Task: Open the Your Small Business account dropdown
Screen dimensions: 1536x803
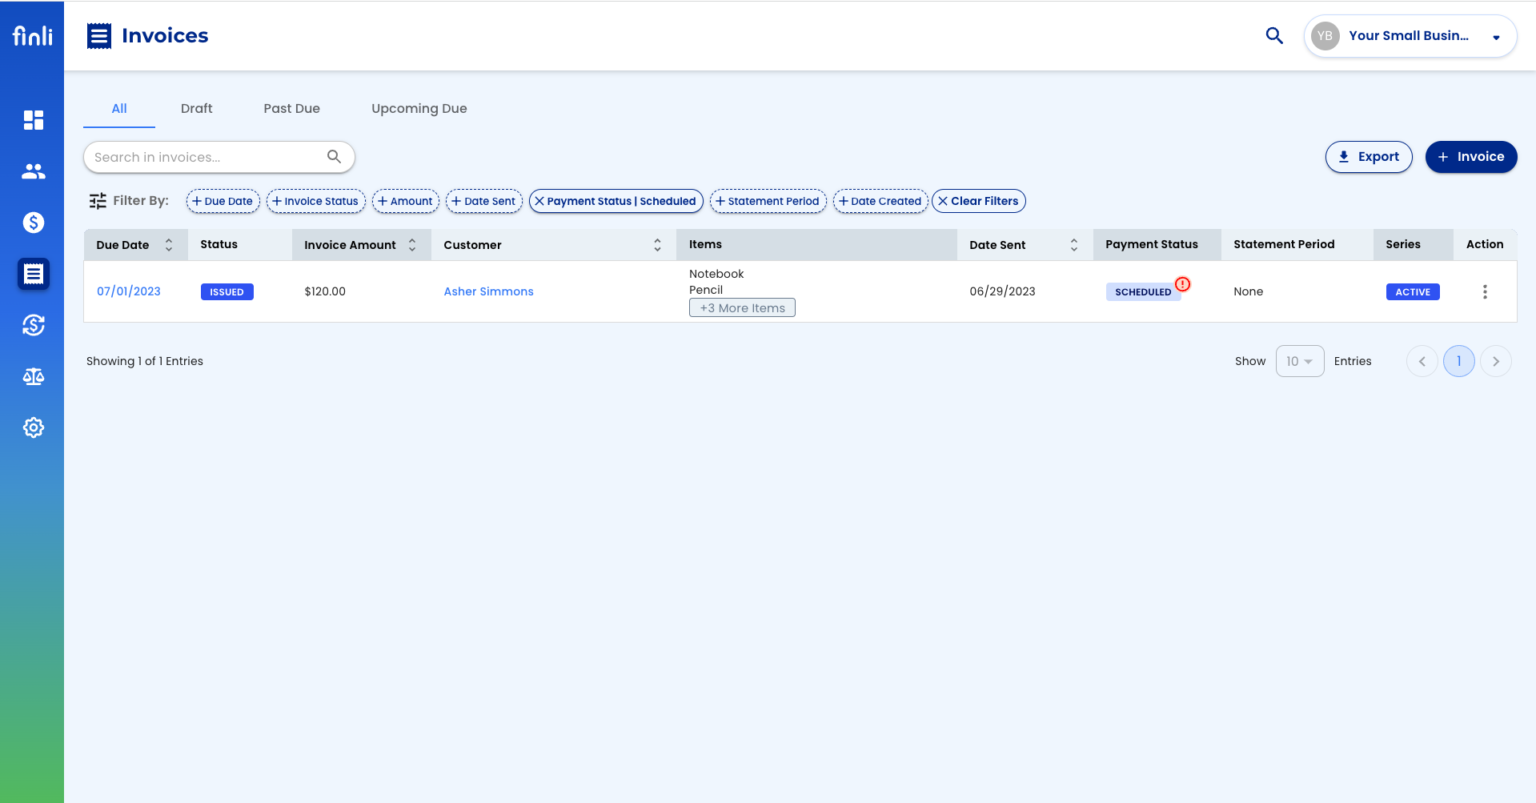Action: pos(1409,35)
